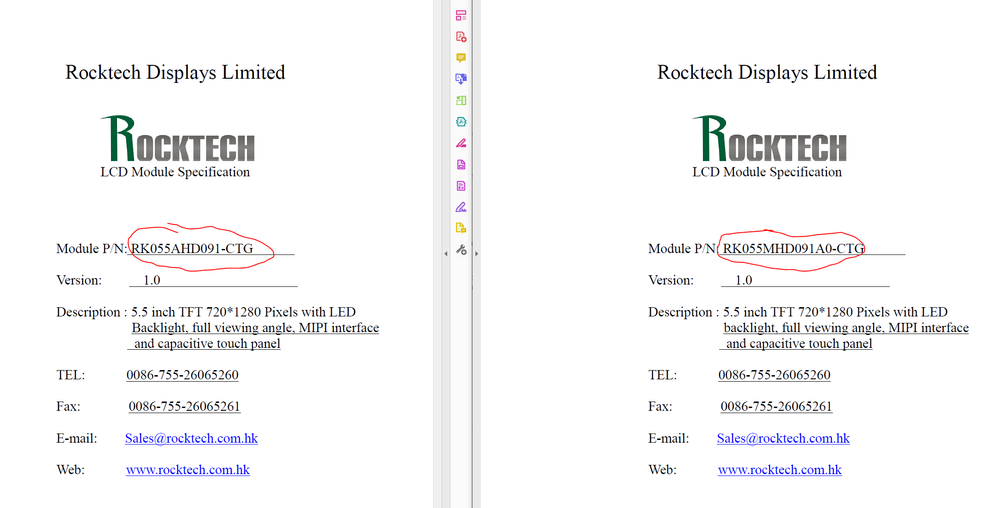Viewport: 998px width, 508px height.
Task: Open the purple Compress PDF page tool
Action: tap(461, 186)
